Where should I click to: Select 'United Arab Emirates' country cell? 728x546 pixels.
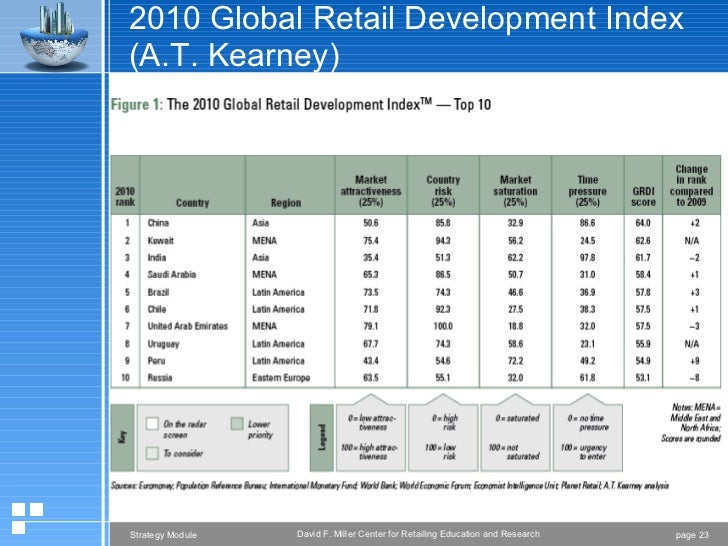(x=188, y=326)
